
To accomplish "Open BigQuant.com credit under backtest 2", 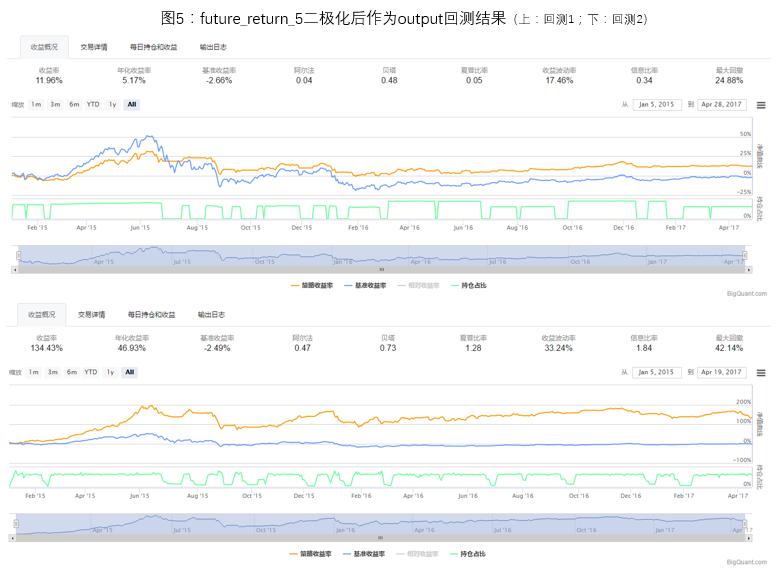I will click(747, 562).
